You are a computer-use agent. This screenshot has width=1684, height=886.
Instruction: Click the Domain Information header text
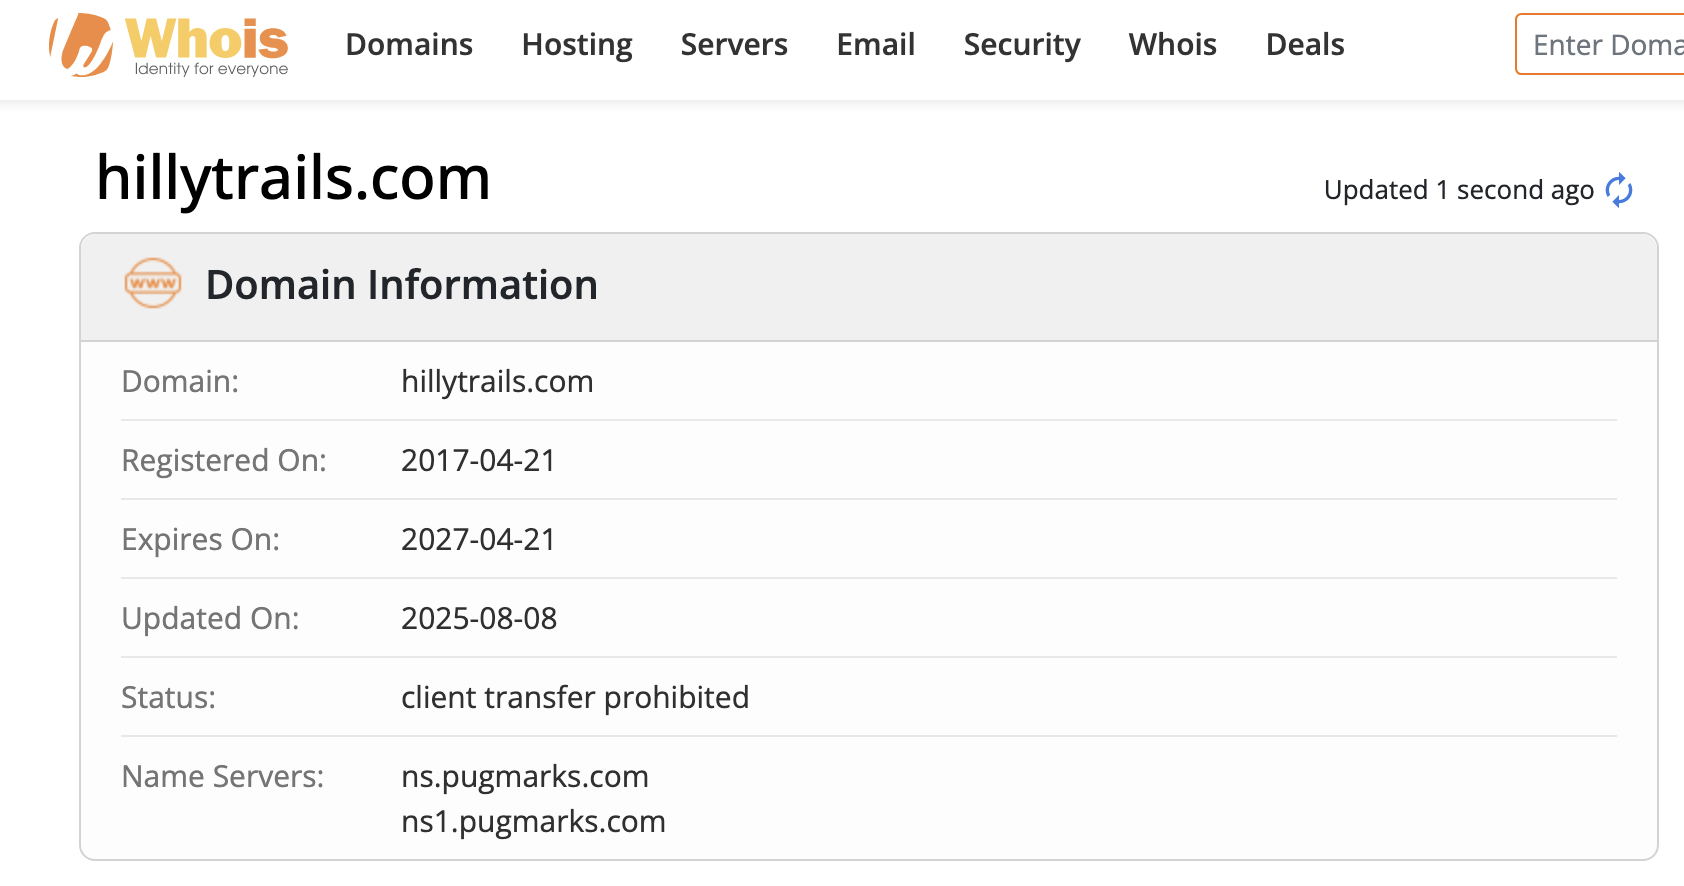[x=402, y=285]
